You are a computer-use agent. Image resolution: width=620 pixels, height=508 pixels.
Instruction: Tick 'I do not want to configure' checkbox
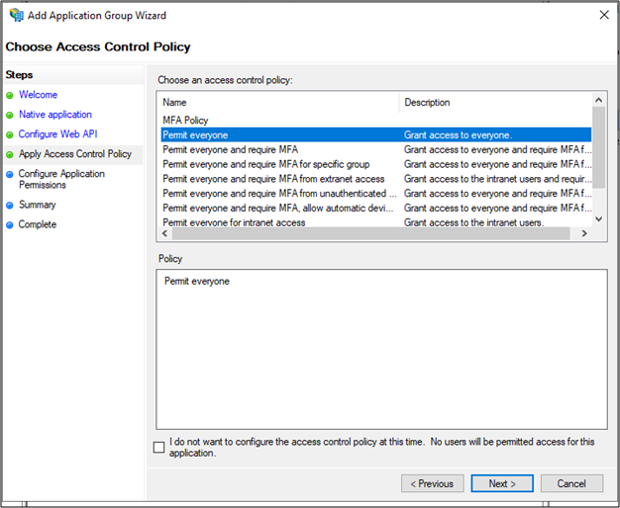point(159,447)
